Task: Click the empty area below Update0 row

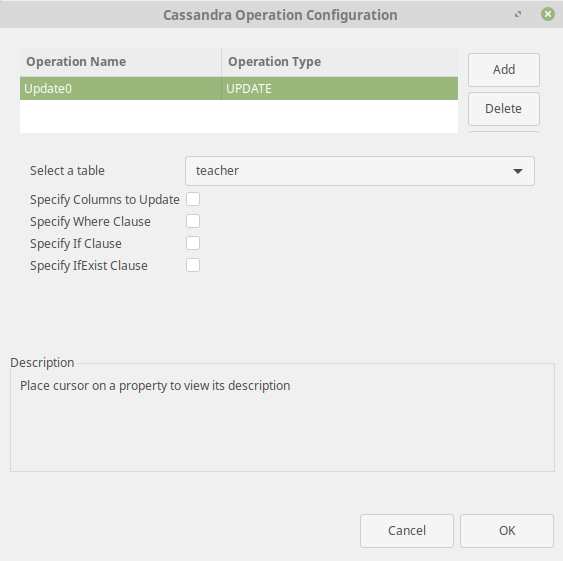Action: [x=239, y=116]
